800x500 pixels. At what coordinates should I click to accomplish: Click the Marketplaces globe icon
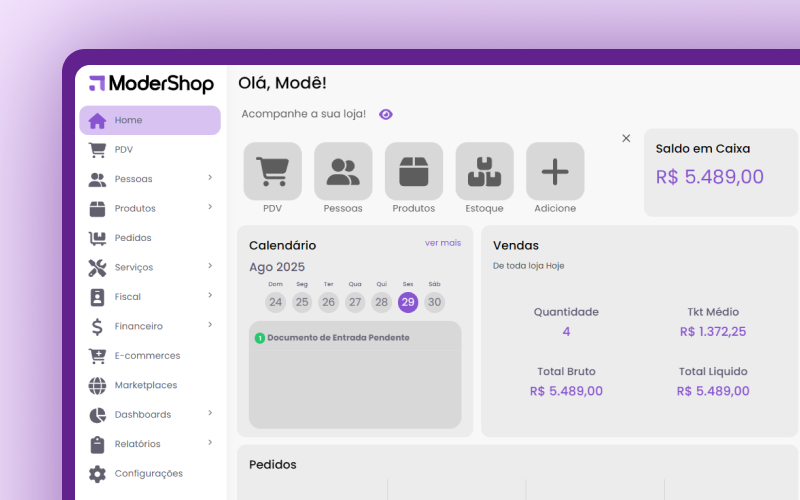[x=97, y=385]
